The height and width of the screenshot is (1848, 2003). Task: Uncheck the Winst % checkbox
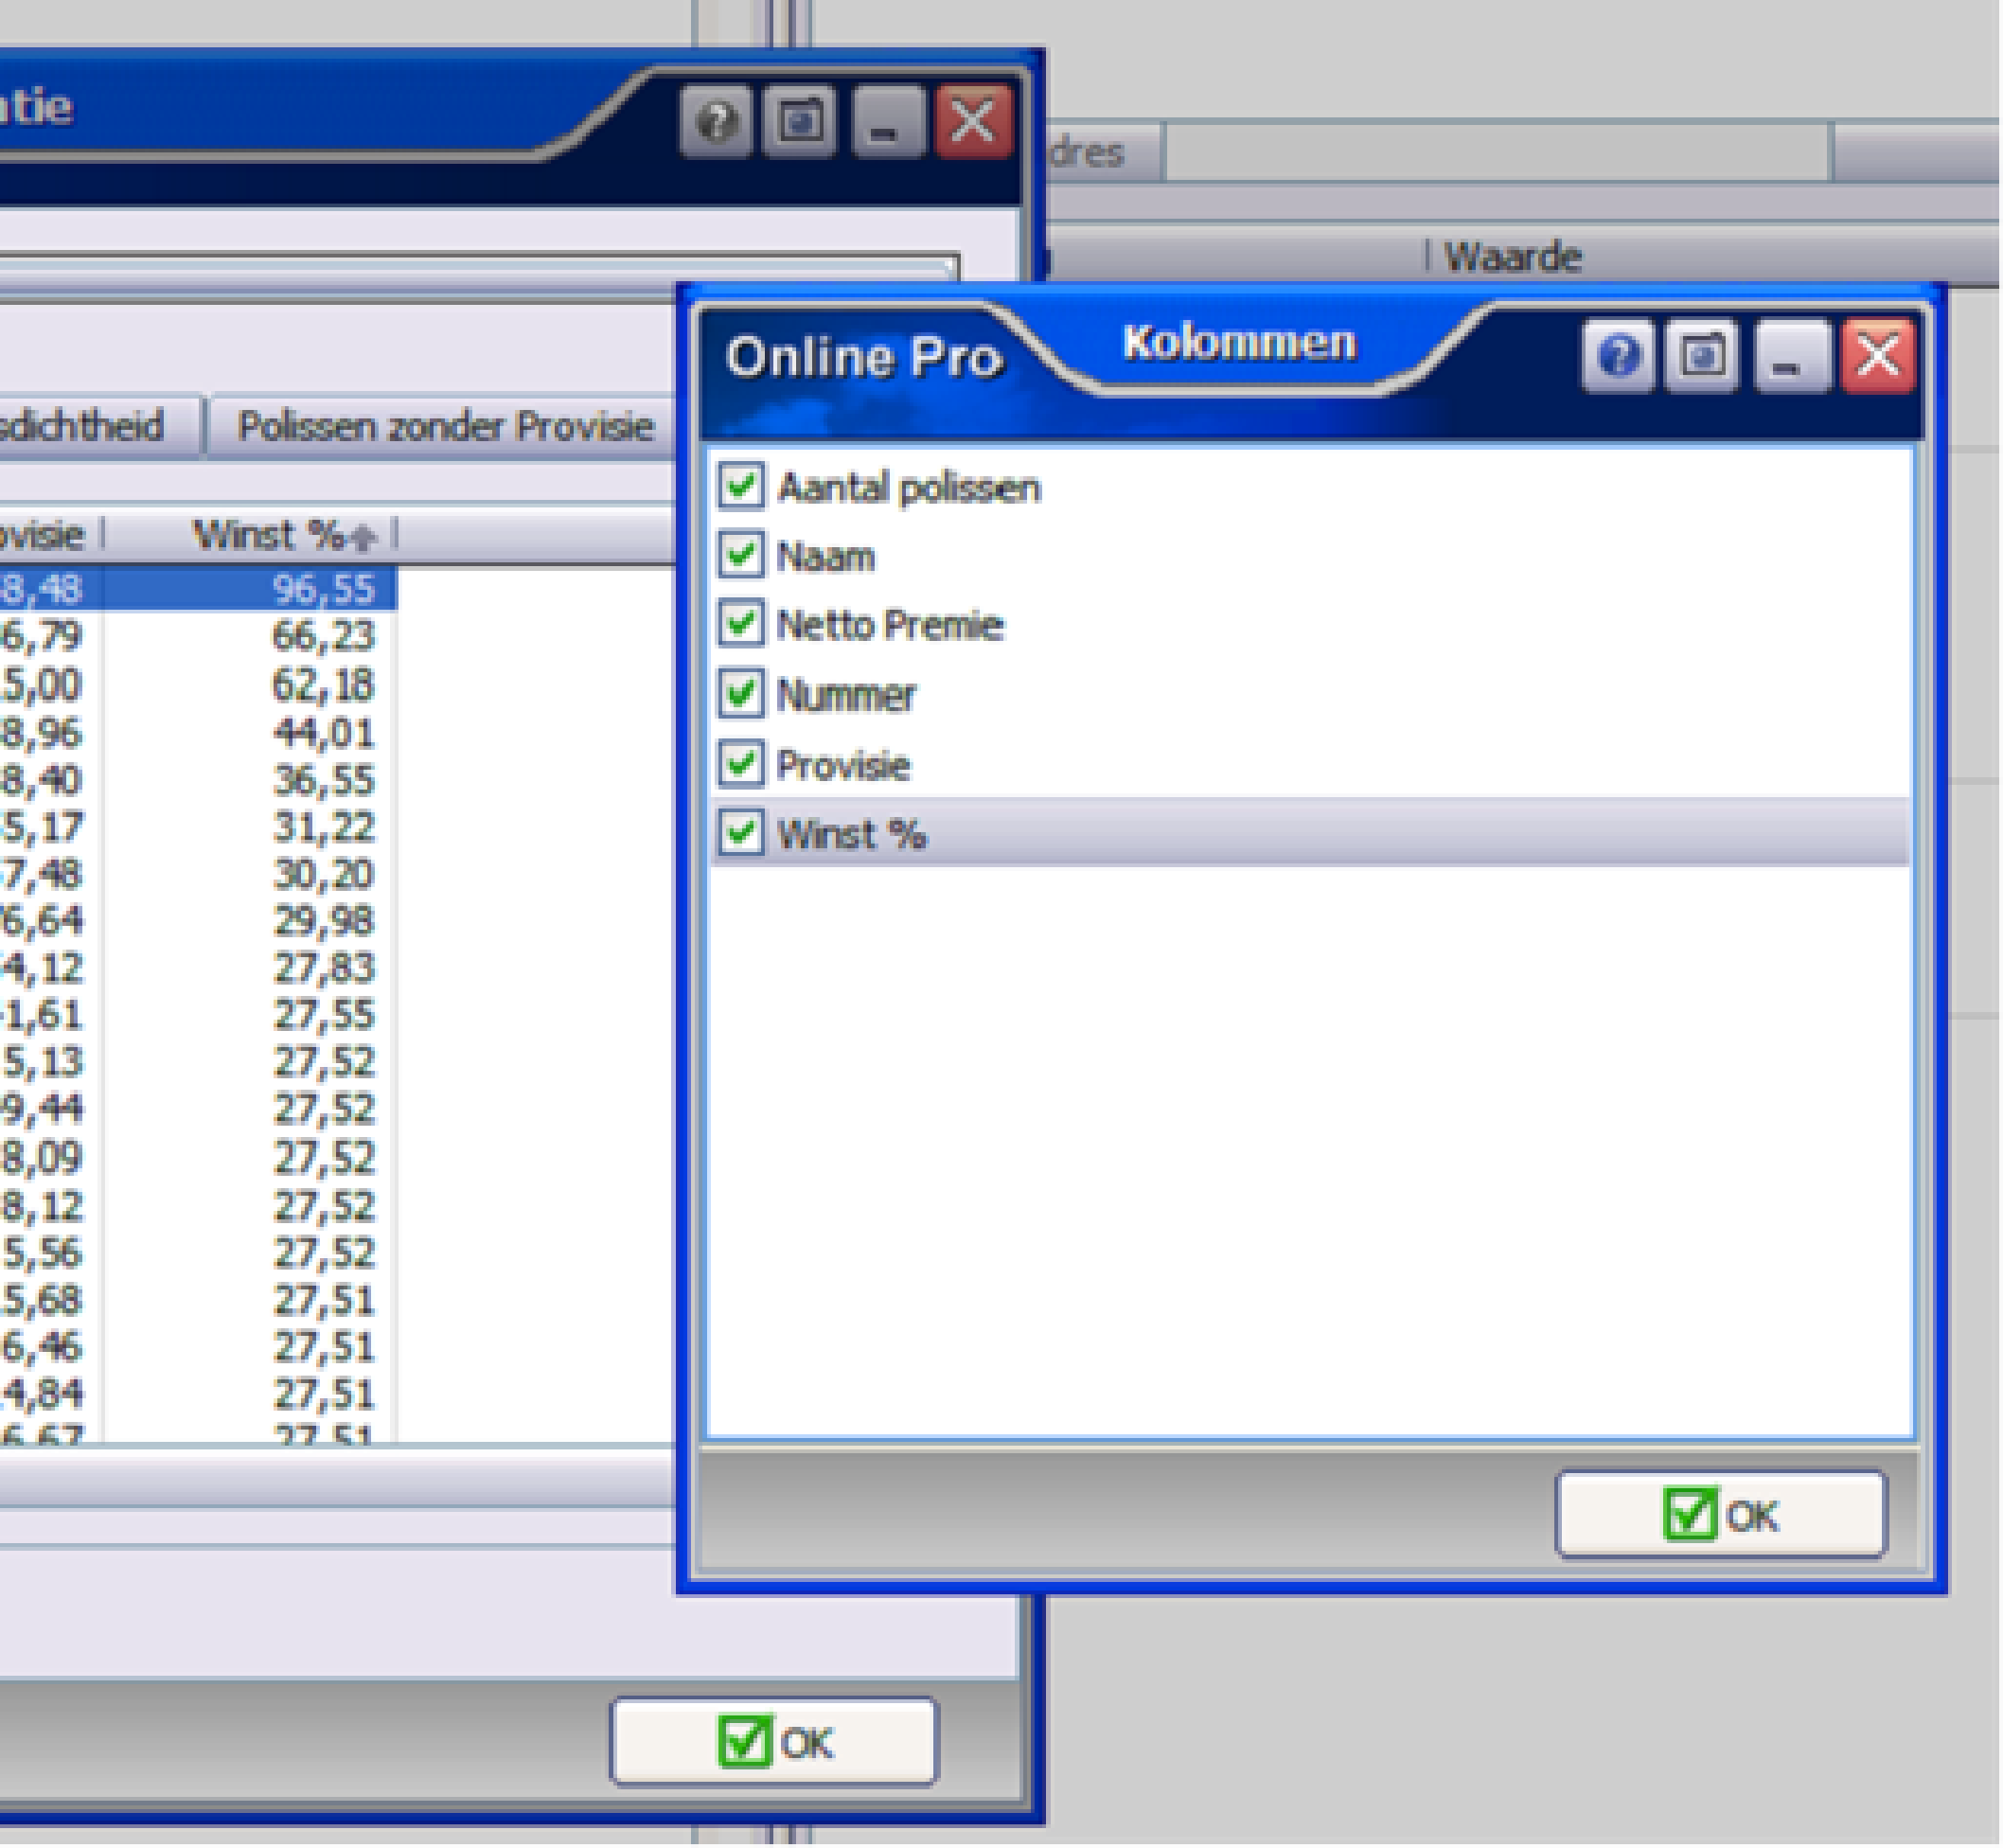741,833
